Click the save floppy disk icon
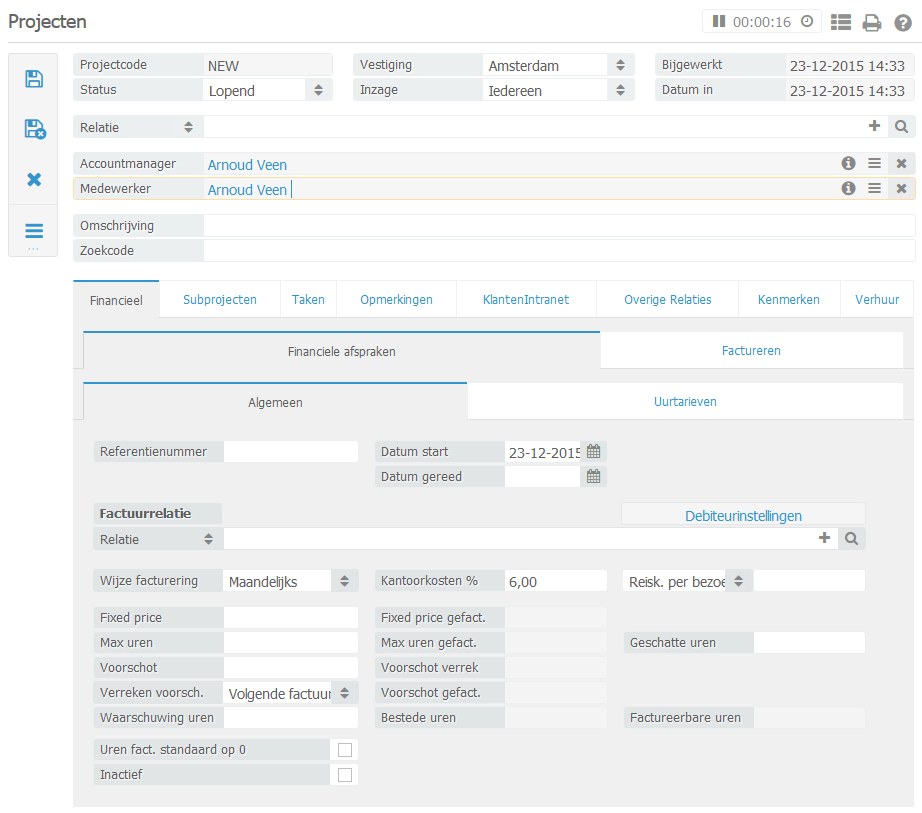This screenshot has width=922, height=813. point(34,79)
